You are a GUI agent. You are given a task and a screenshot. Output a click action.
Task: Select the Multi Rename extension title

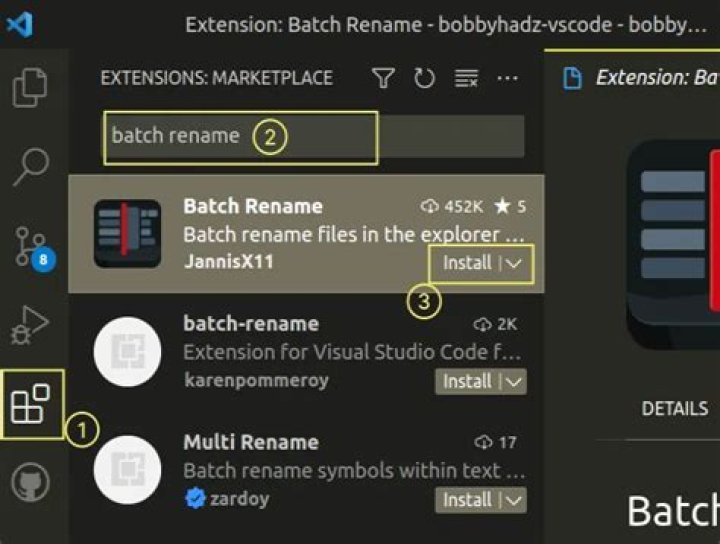click(251, 442)
